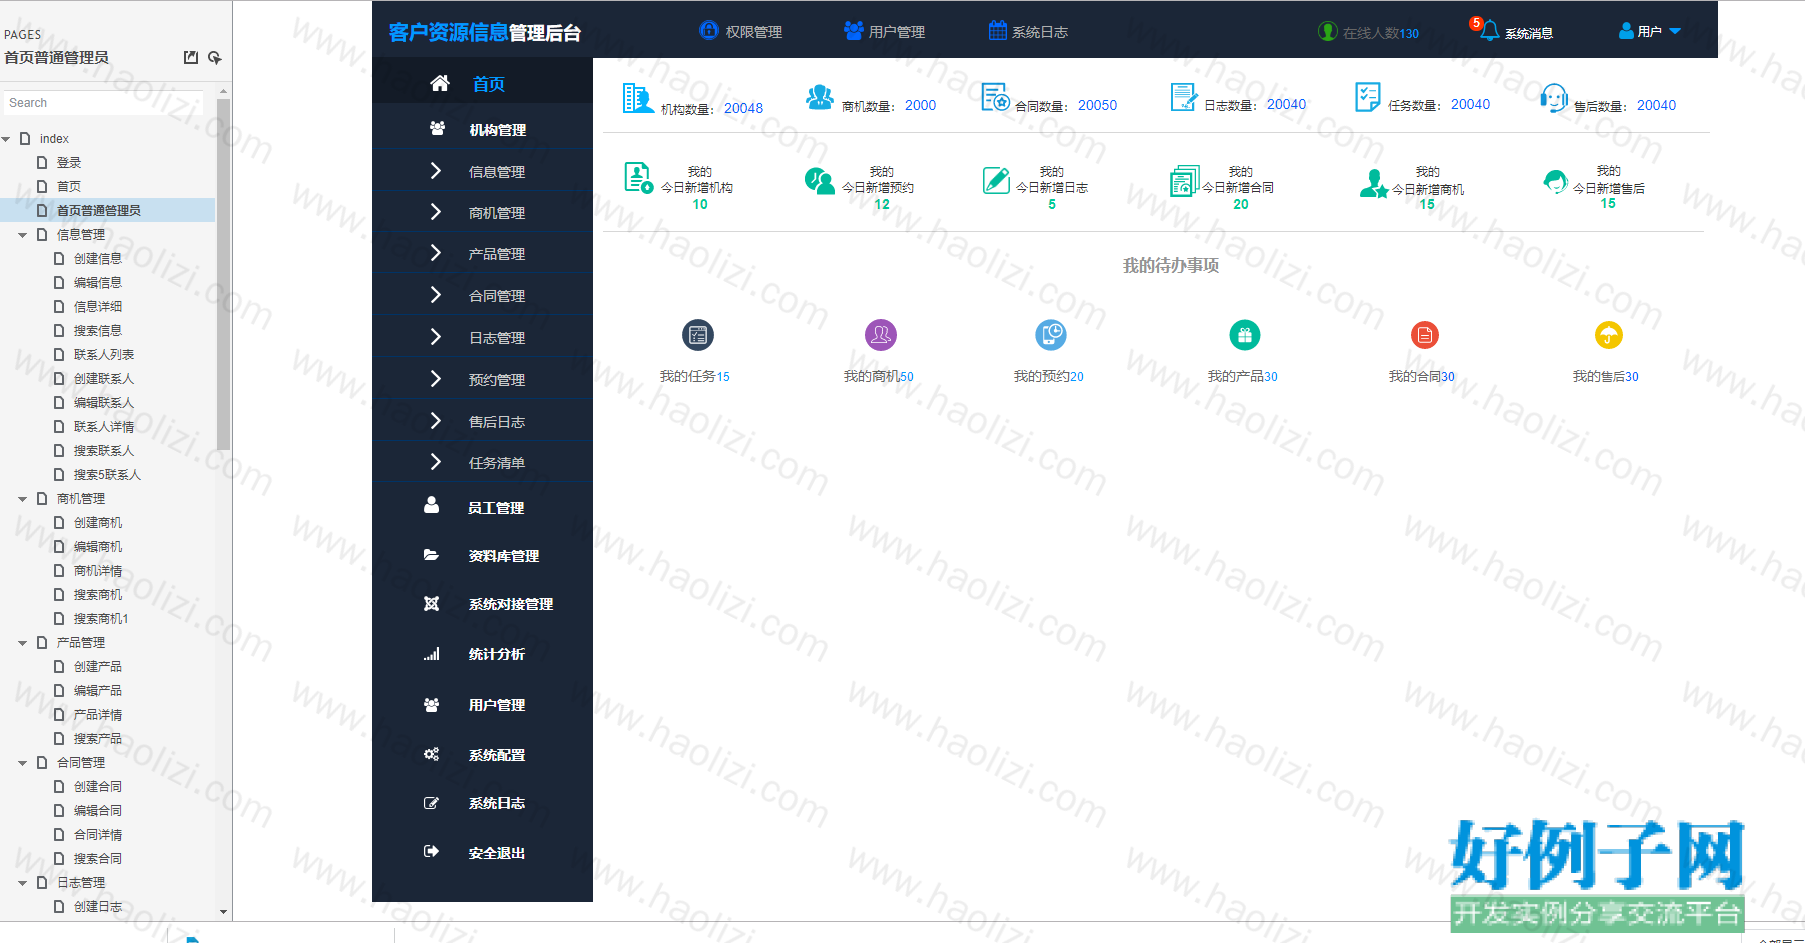Click the add page icon in Pages header
The height and width of the screenshot is (943, 1805).
(215, 58)
